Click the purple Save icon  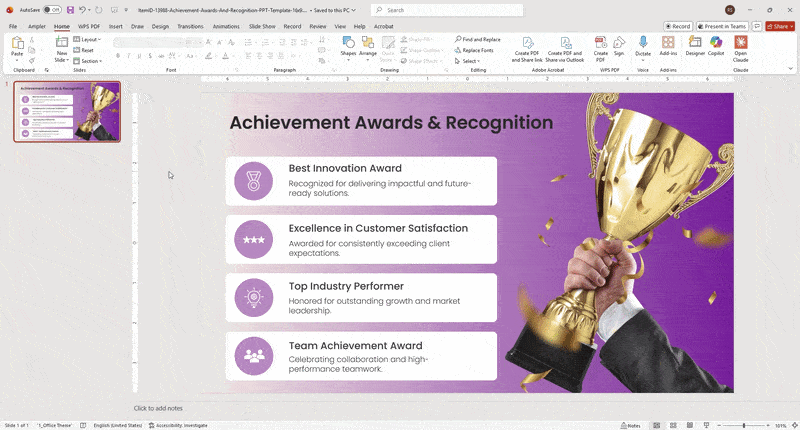tap(70, 10)
